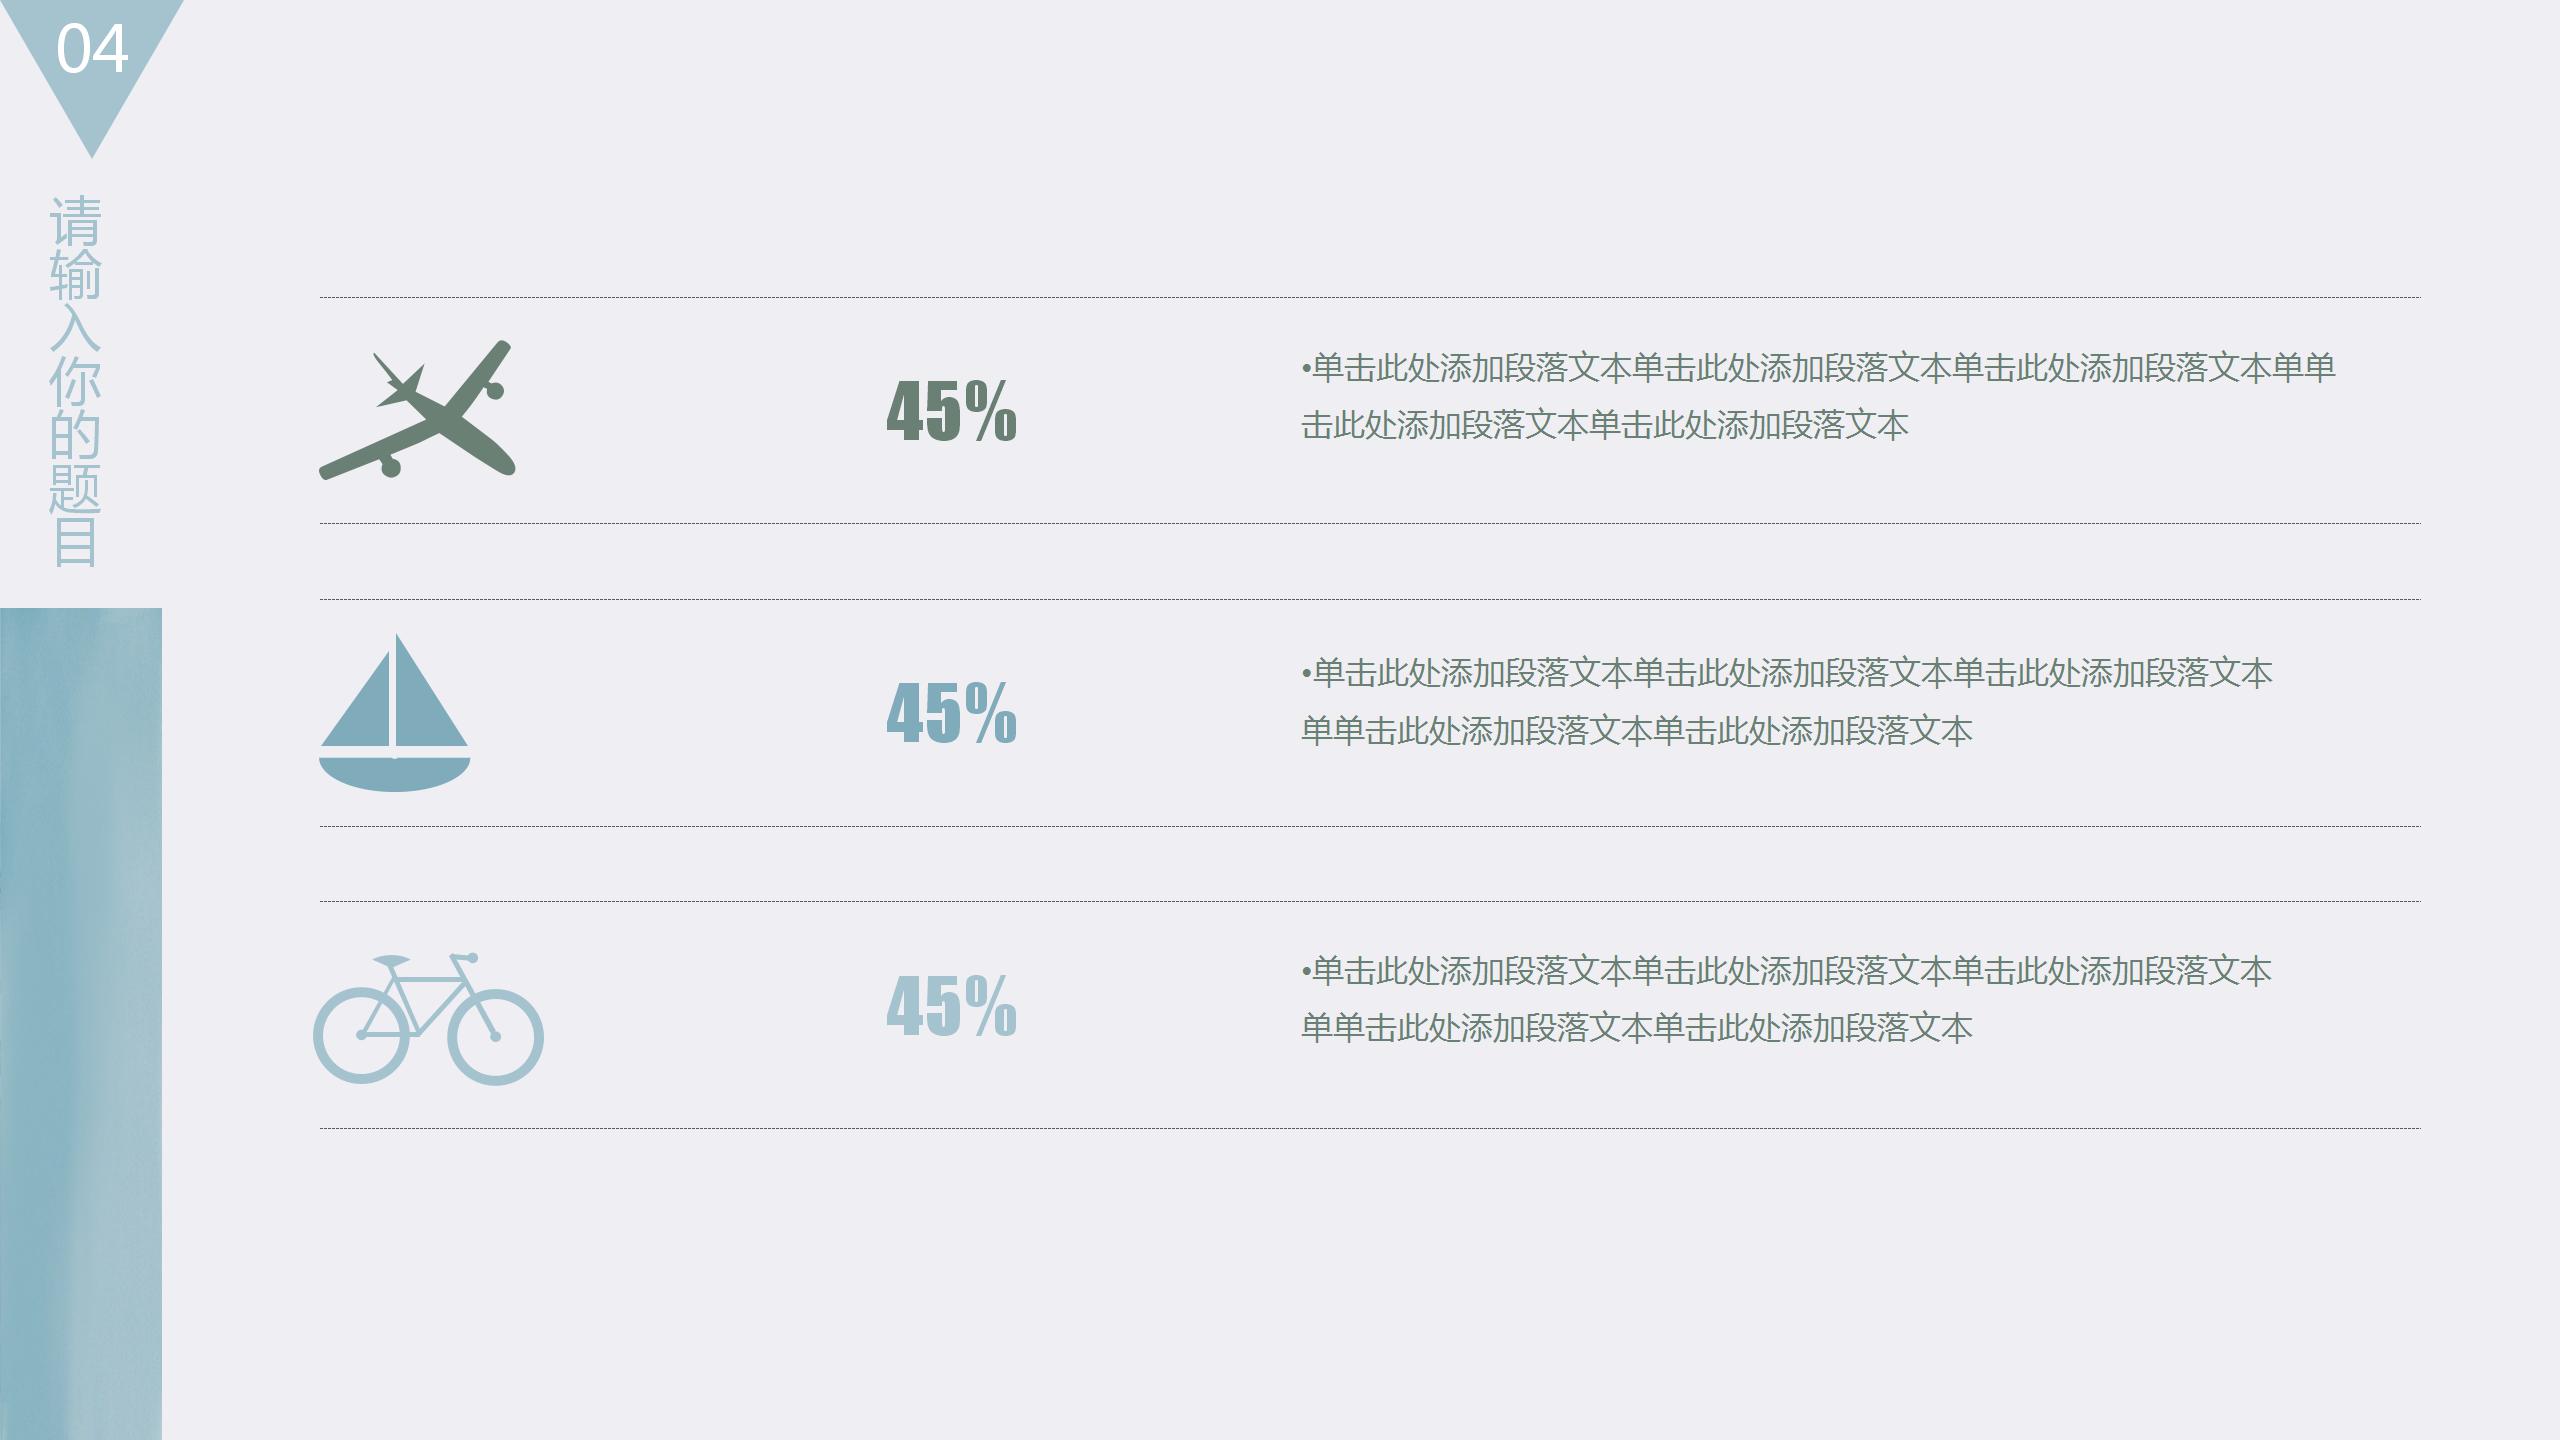Click the paragraph text in the airplane row
Image resolution: width=2560 pixels, height=1440 pixels.
(1816, 397)
